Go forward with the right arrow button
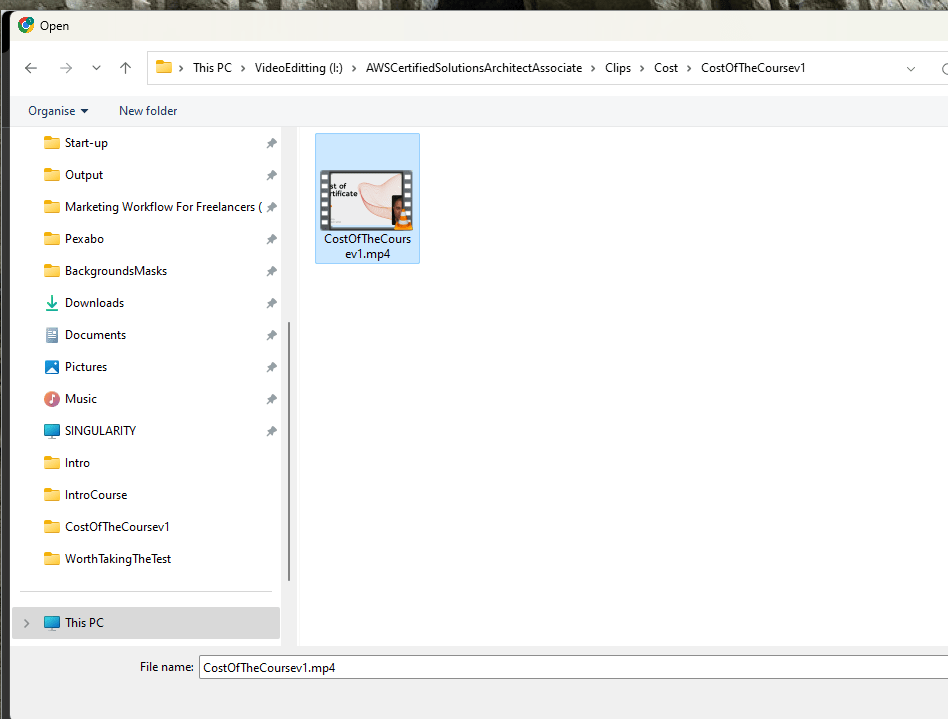 pyautogui.click(x=66, y=68)
